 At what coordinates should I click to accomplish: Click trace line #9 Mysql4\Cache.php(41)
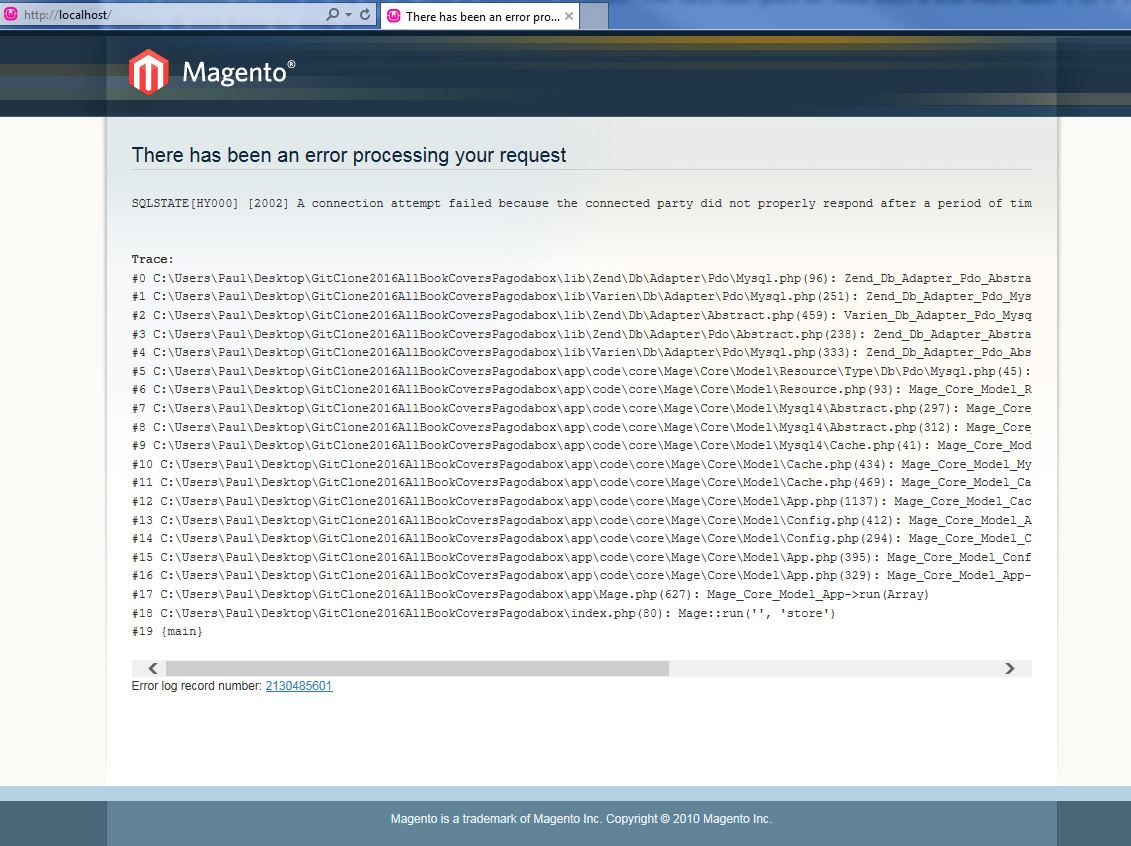(581, 446)
